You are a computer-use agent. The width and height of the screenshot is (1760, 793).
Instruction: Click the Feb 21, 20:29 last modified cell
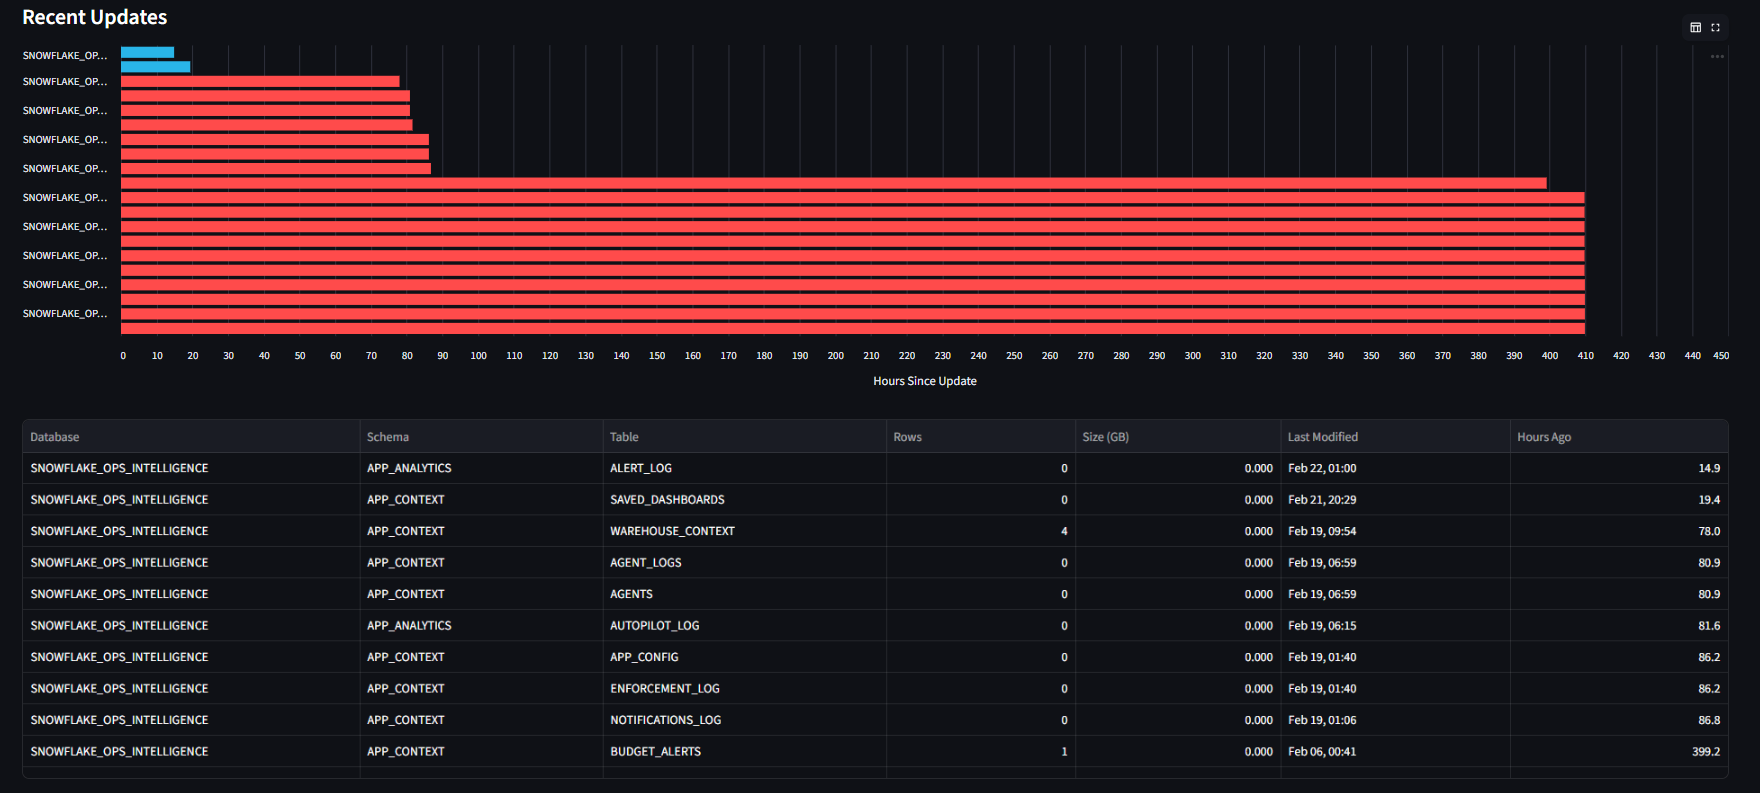1395,500
